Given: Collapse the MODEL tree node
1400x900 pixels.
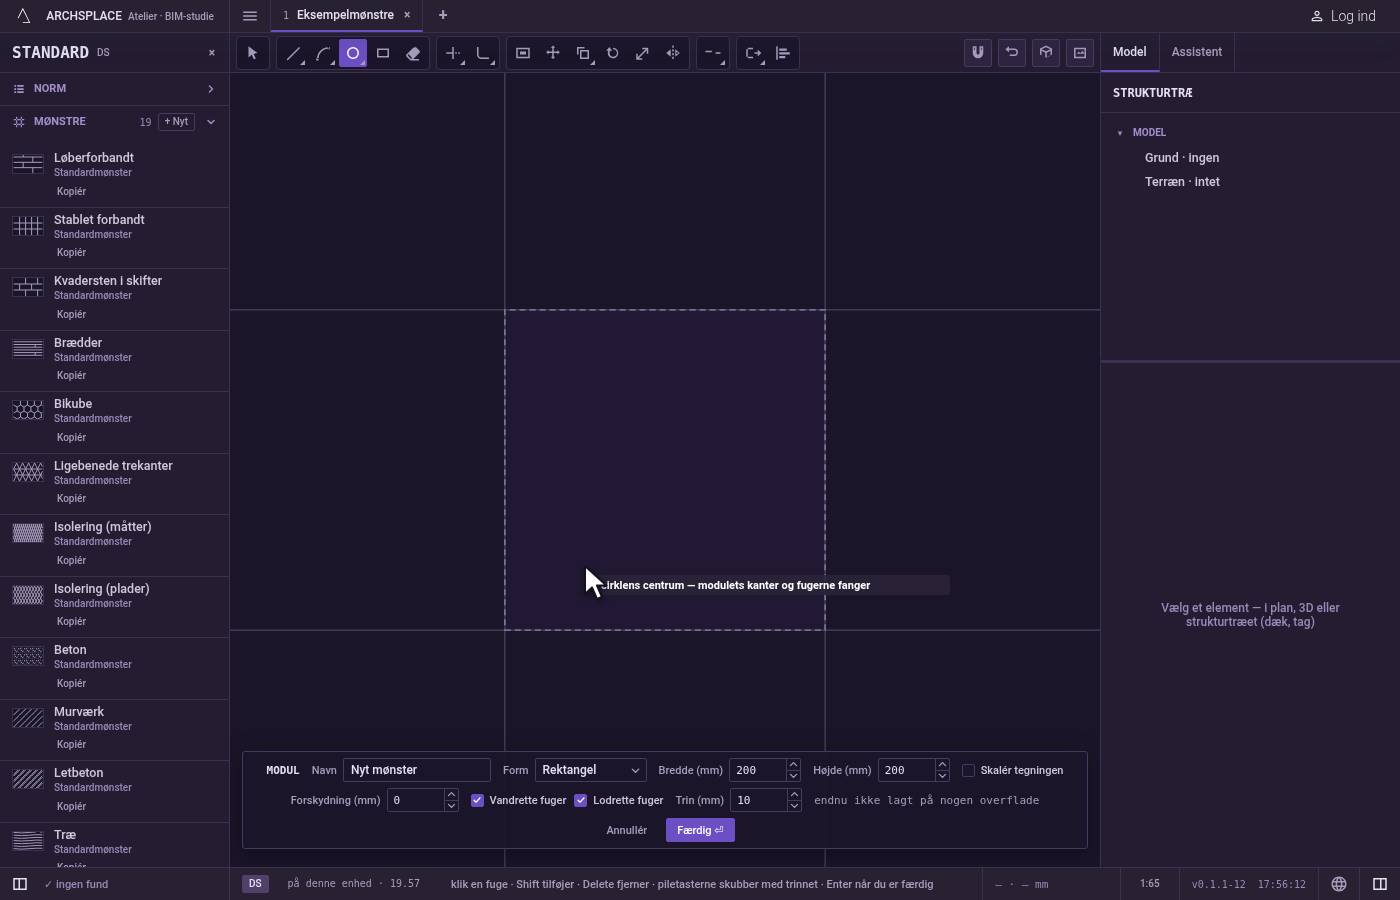Looking at the screenshot, I should coord(1120,133).
